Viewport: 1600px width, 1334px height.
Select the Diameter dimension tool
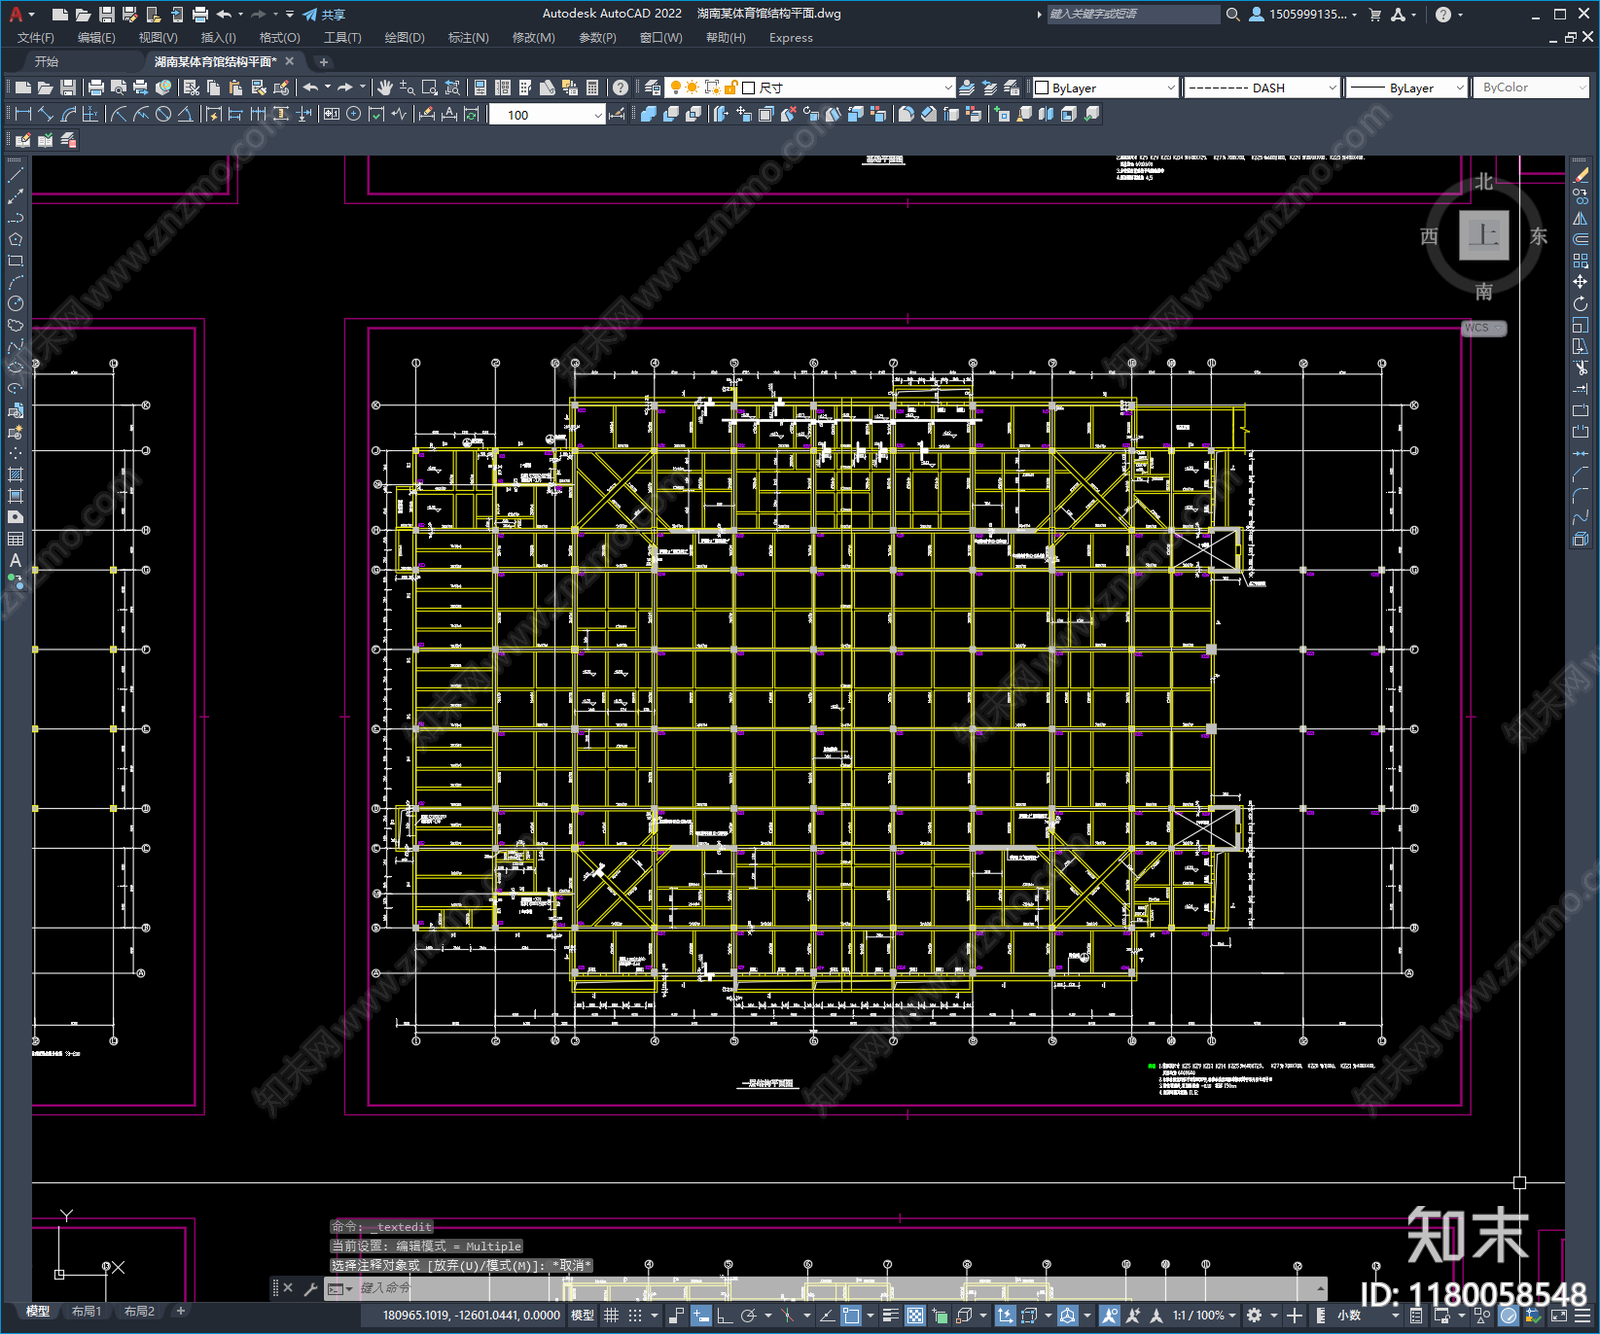[x=163, y=114]
